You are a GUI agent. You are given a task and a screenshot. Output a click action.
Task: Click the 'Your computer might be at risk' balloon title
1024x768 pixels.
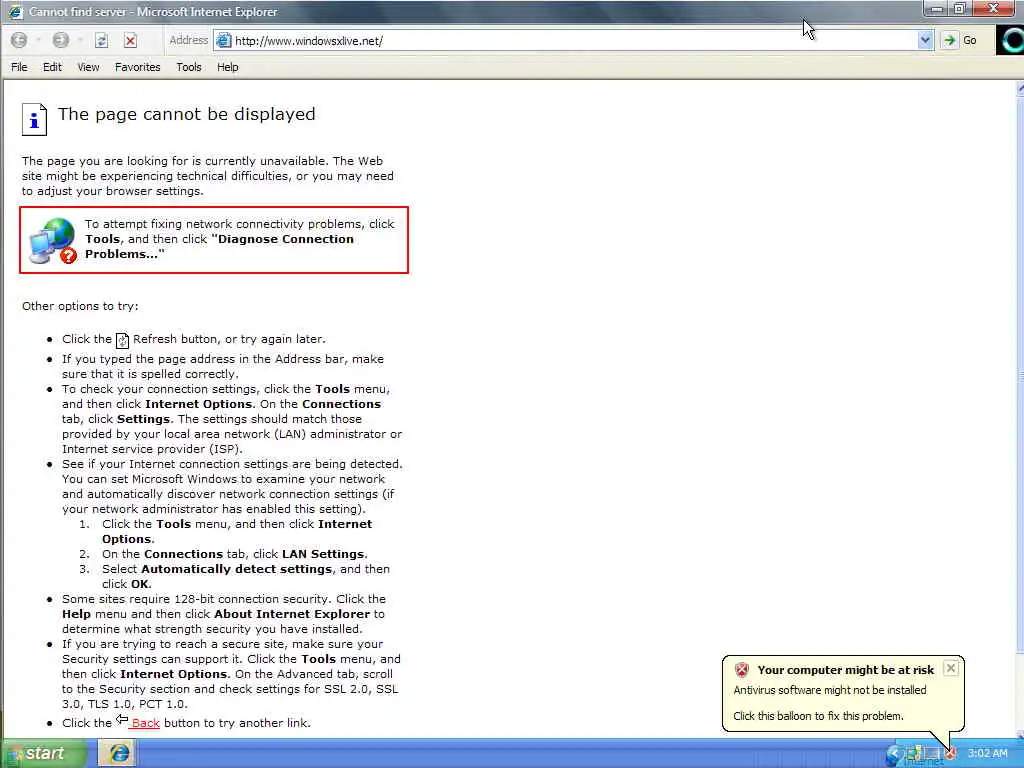846,670
